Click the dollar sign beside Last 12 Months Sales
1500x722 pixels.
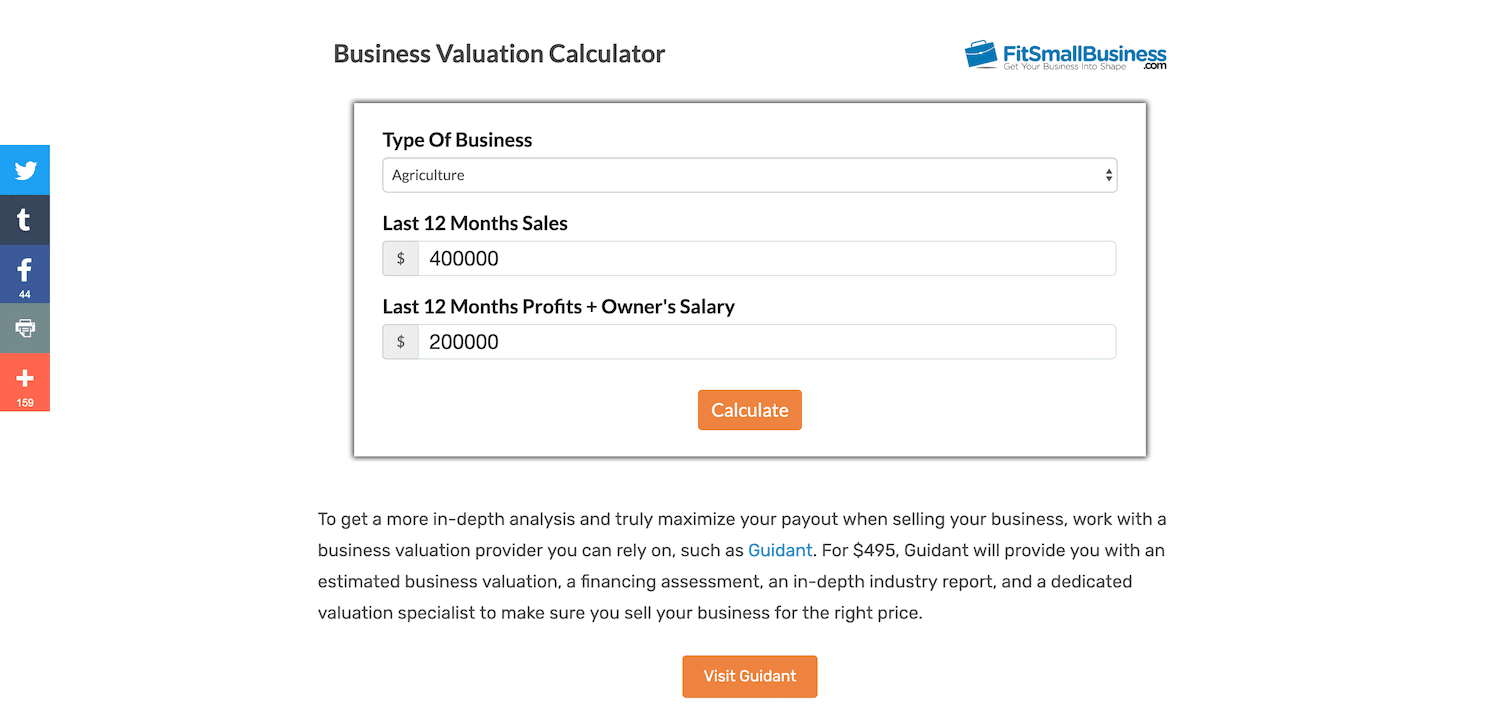click(x=400, y=258)
